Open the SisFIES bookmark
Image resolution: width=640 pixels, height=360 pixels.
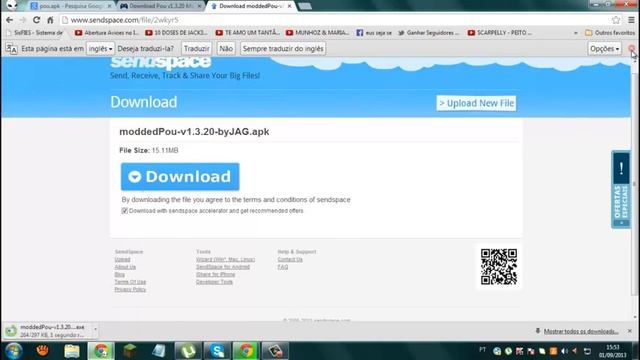[x=35, y=33]
